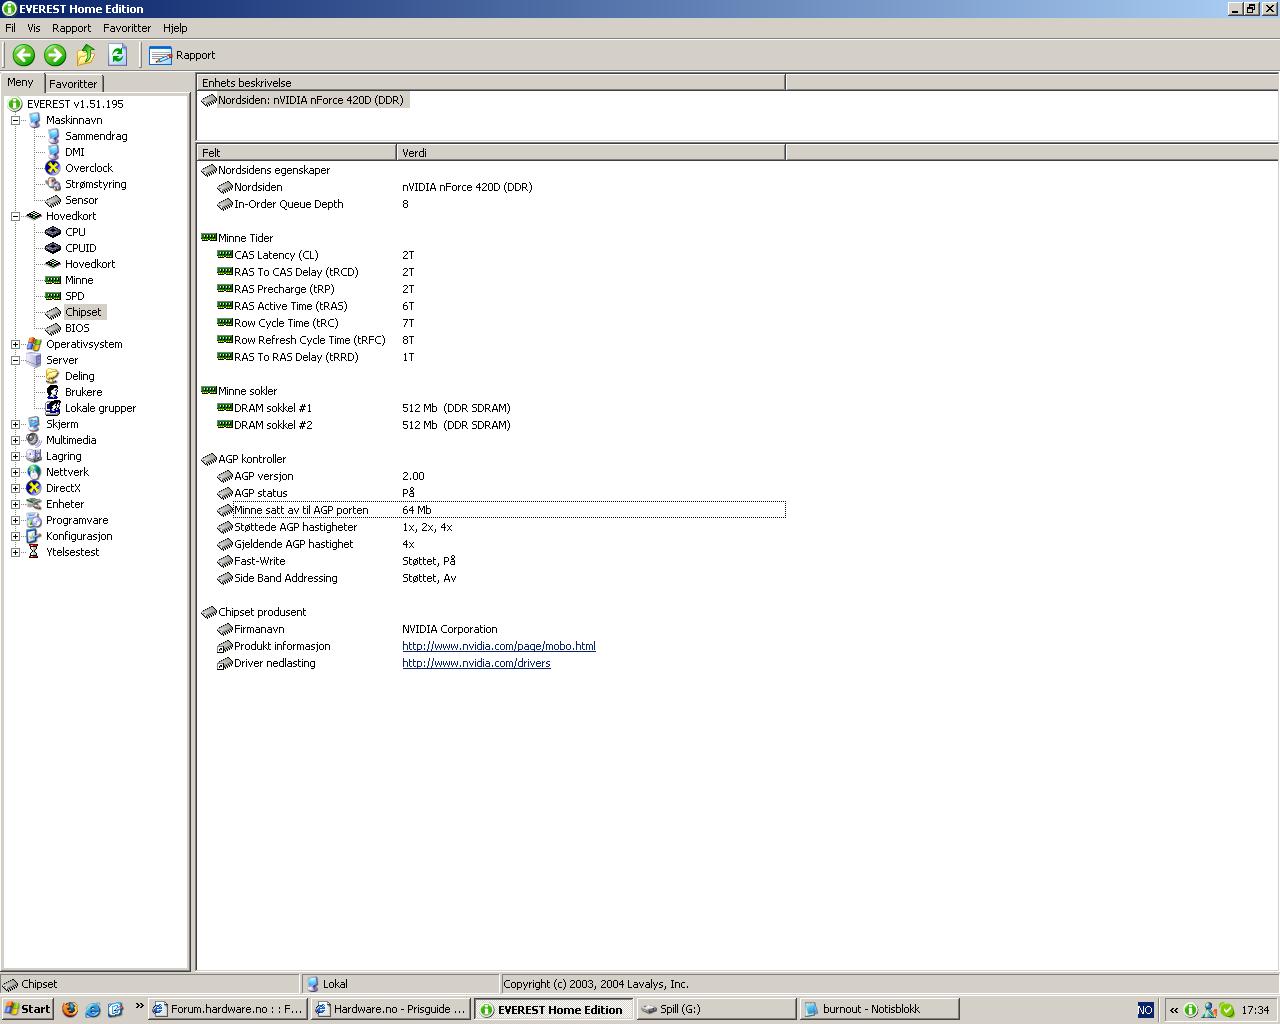1280x1024 pixels.
Task: Open the Vis menu
Action: point(34,28)
